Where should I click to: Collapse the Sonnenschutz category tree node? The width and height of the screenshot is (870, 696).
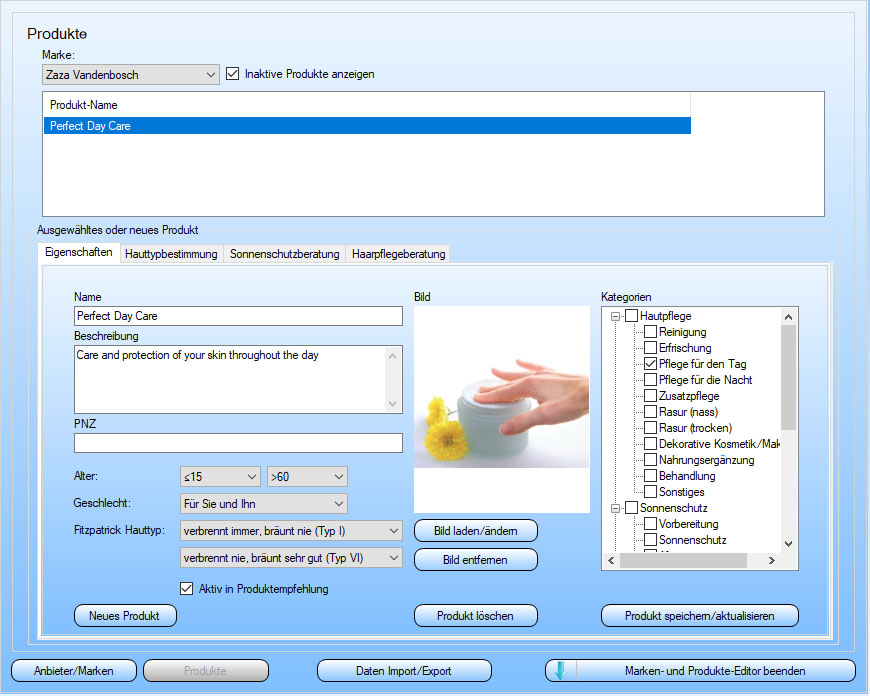(x=615, y=508)
